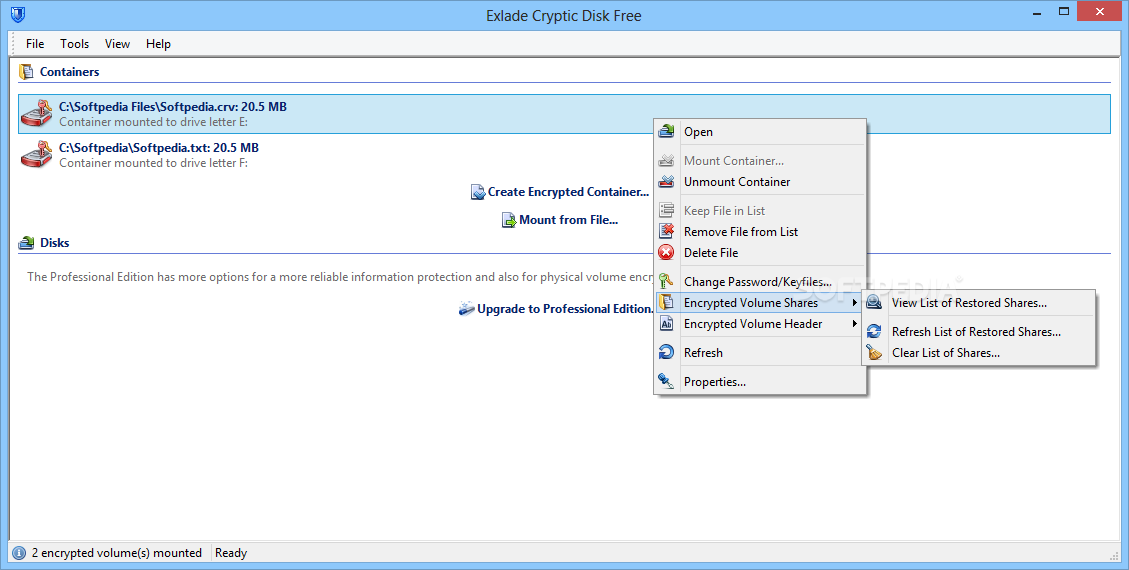Select the C:\Softpedia Files\Softpedia.crv entry
The height and width of the screenshot is (570, 1129).
[564, 114]
